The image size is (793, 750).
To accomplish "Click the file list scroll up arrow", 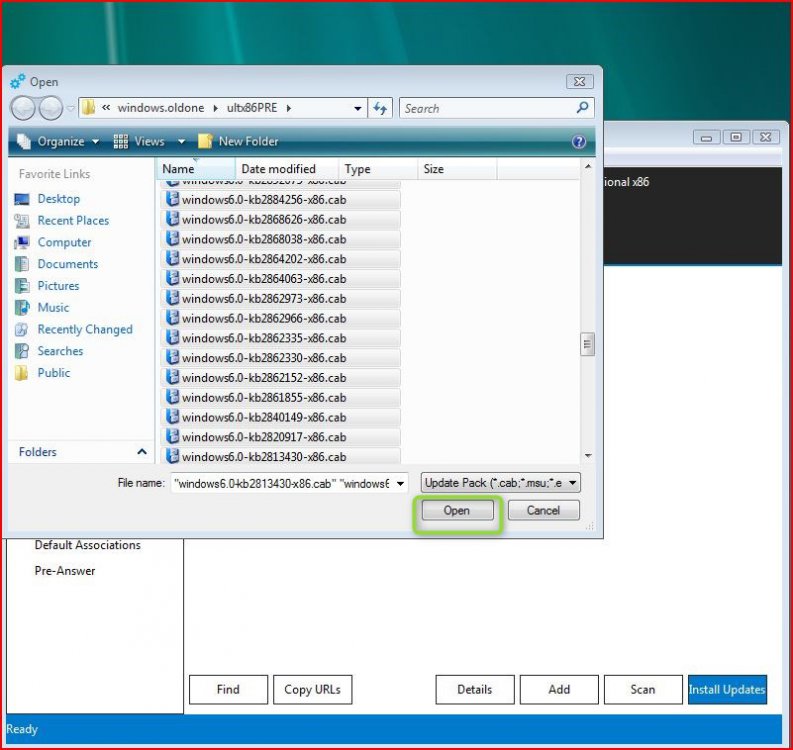I will pyautogui.click(x=588, y=166).
